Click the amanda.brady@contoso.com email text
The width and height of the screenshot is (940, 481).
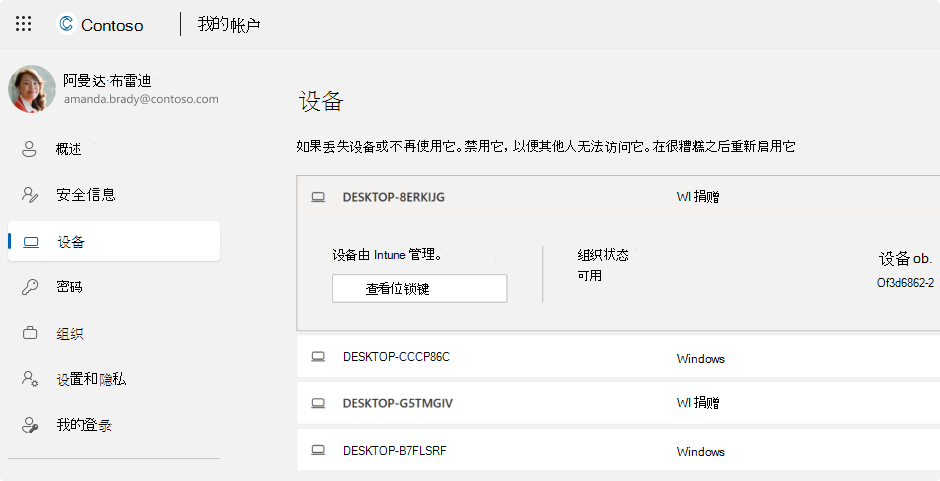141,99
